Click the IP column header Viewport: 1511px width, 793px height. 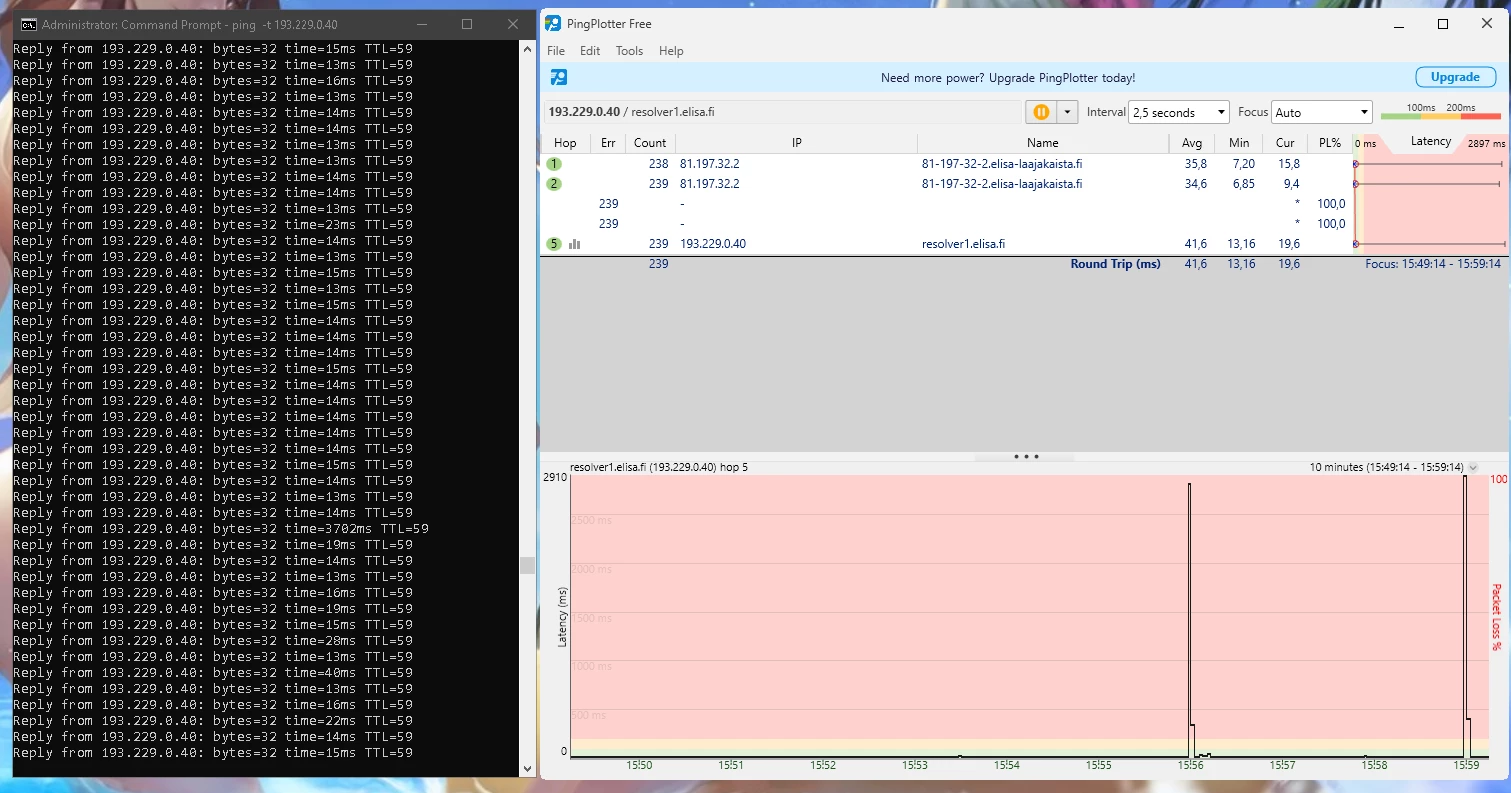pos(797,143)
